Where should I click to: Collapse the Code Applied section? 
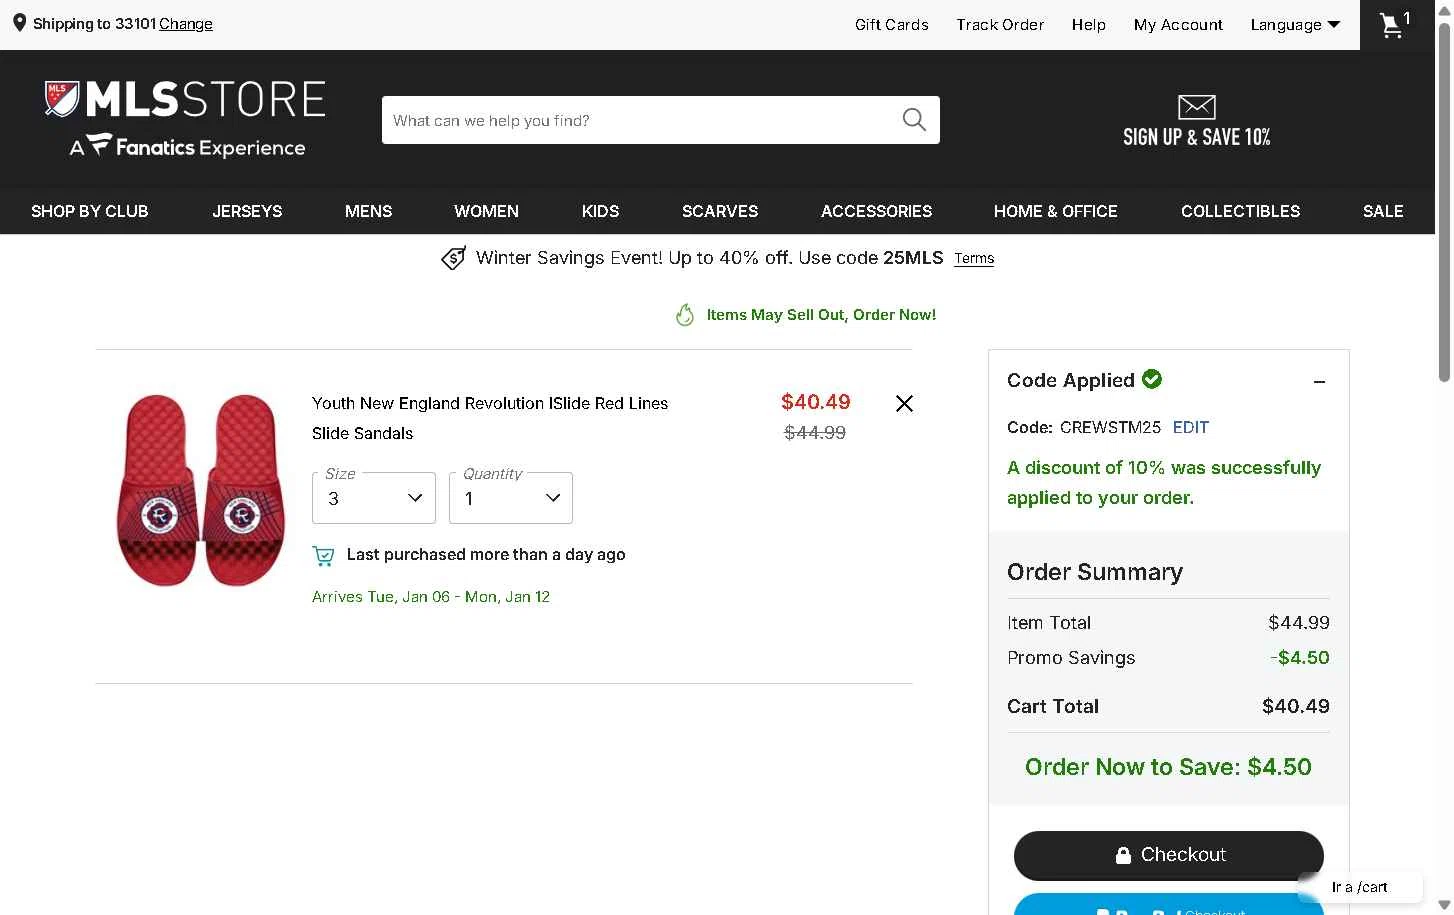coord(1319,382)
